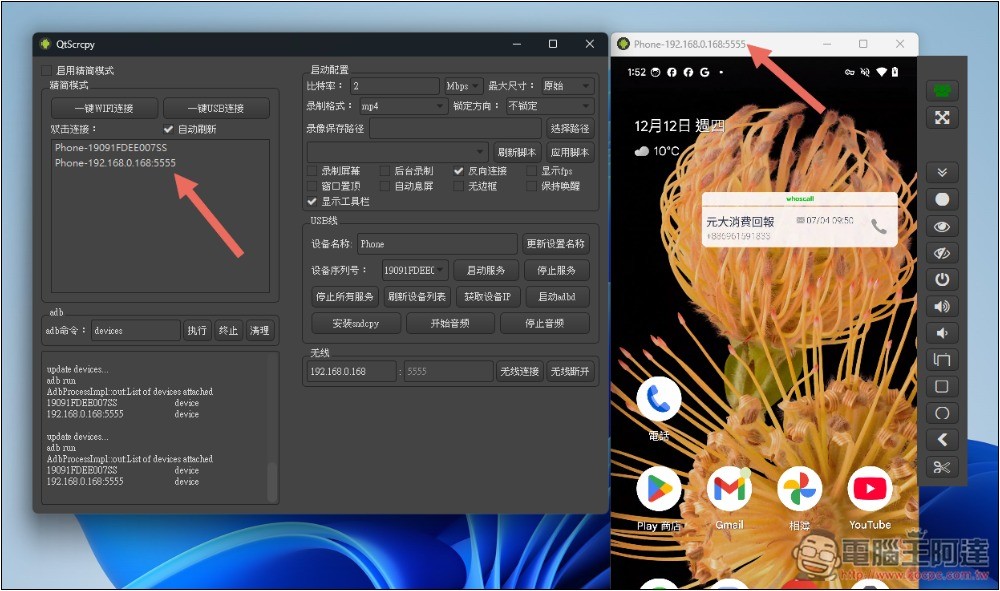Click the 启动服务 button
Image resolution: width=1000 pixels, height=591 pixels.
pos(486,270)
